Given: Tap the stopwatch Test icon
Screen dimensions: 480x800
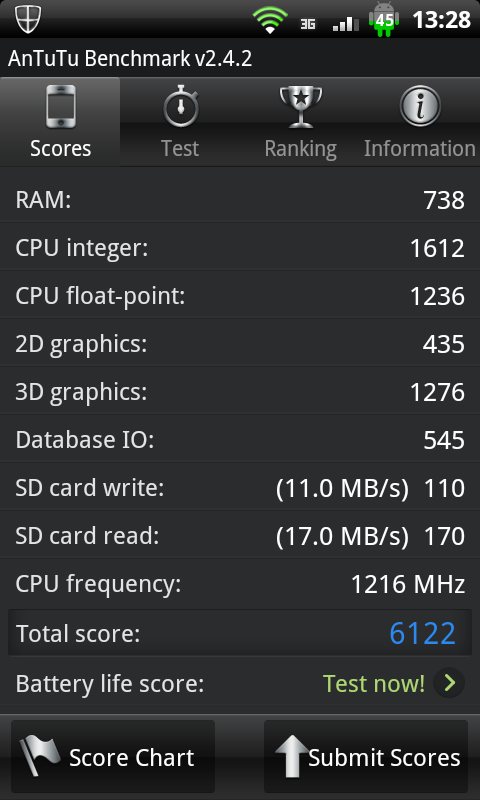Looking at the screenshot, I should pos(181,107).
